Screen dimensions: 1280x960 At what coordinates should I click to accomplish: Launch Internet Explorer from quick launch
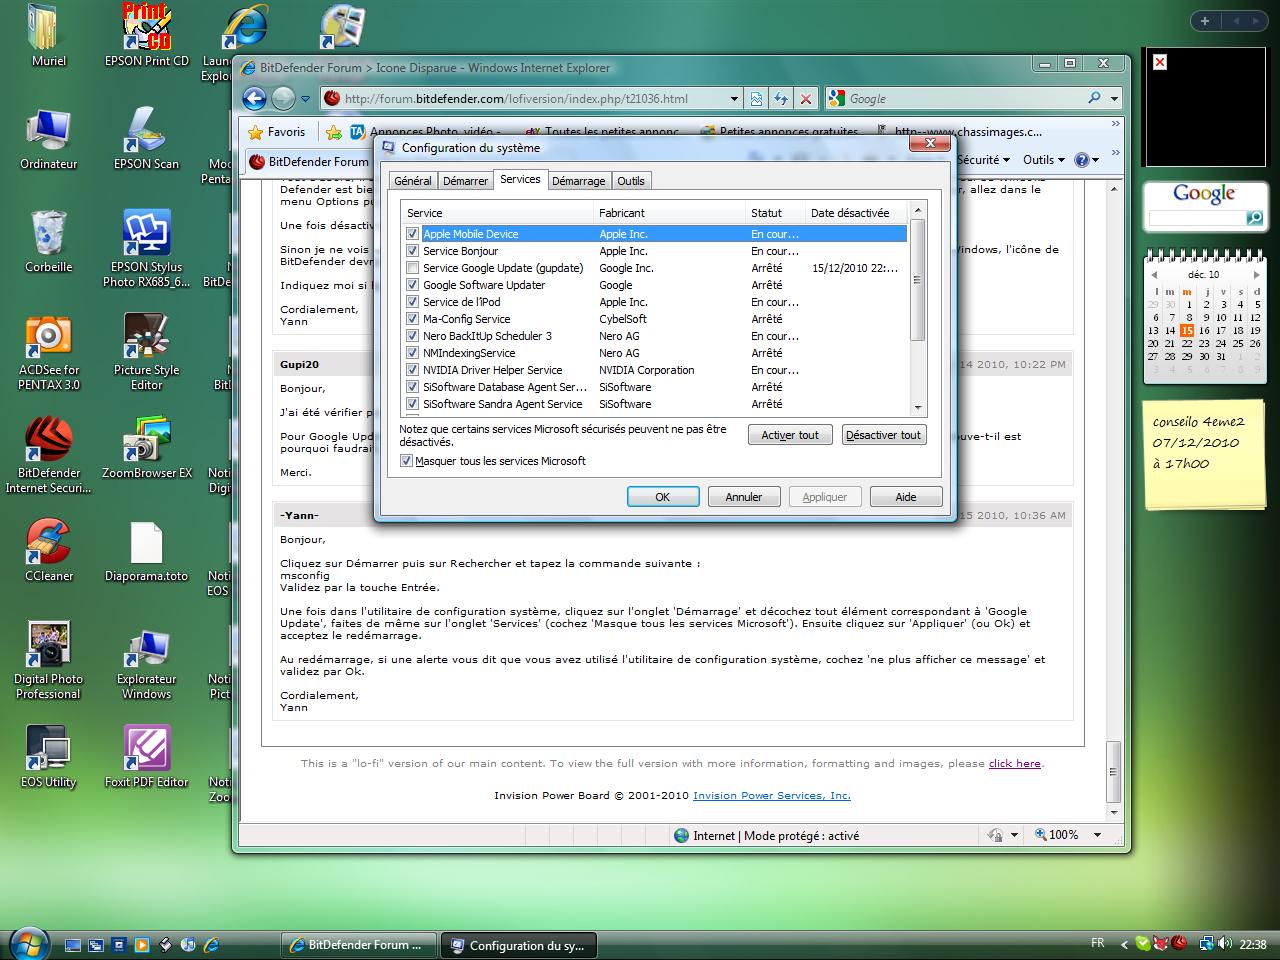(211, 944)
